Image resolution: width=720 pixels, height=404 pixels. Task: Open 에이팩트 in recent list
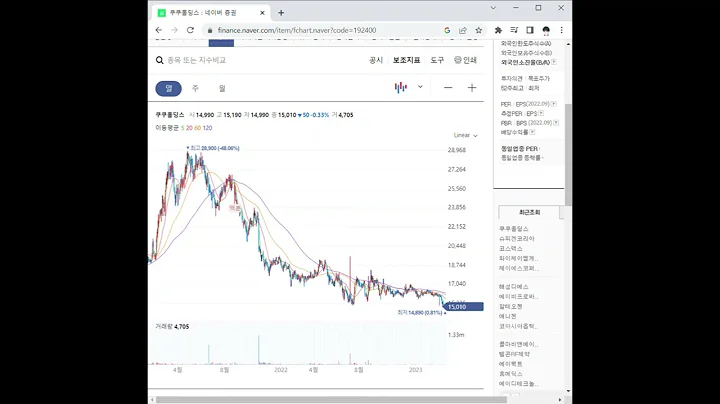[x=511, y=364]
